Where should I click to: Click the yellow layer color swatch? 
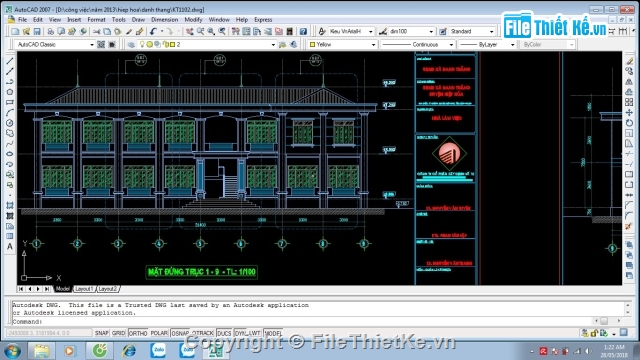[x=172, y=44]
